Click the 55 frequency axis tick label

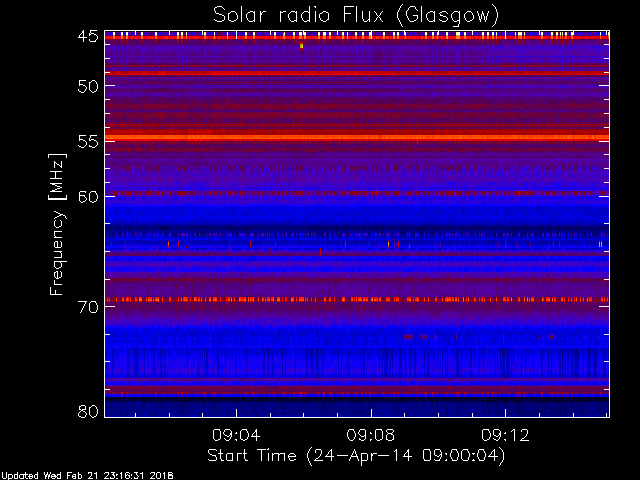[x=88, y=142]
